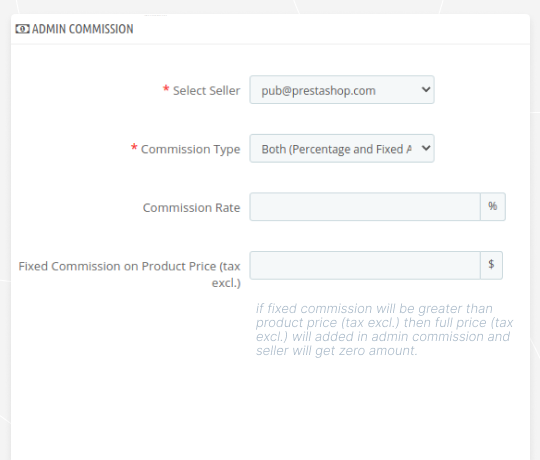This screenshot has height=460, width=540.
Task: Click the red asterisk next to Commission Type
Action: click(x=134, y=148)
